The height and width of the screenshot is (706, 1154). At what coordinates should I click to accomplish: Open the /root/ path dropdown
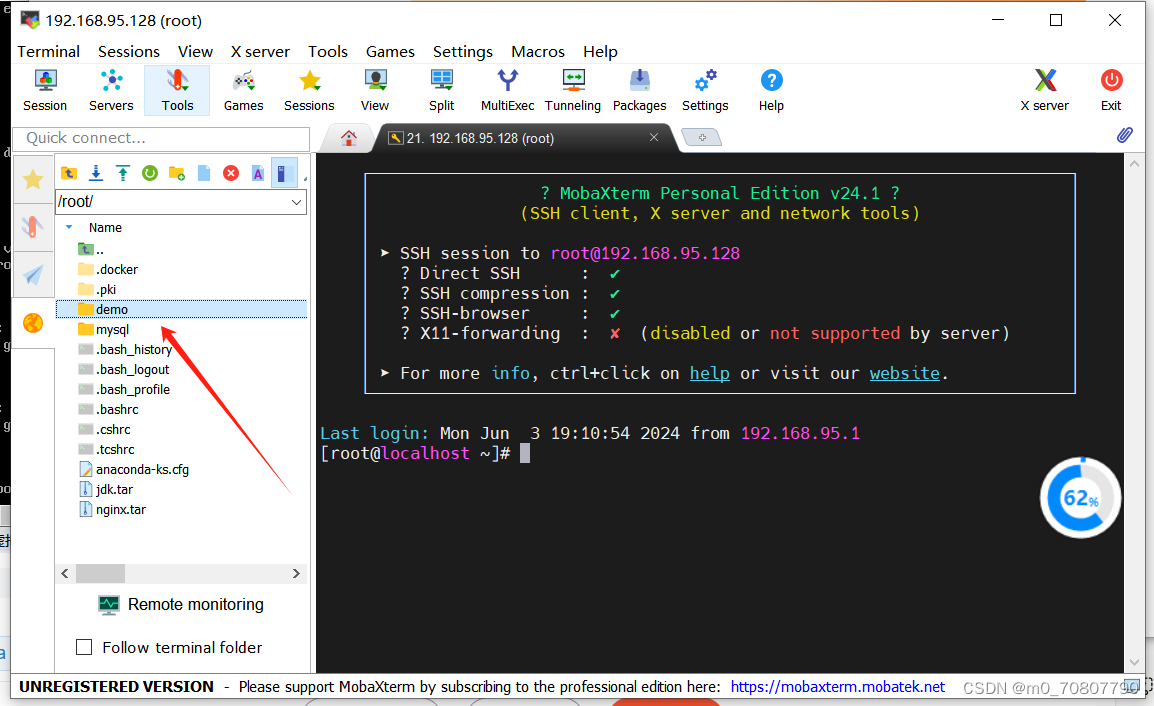pyautogui.click(x=296, y=202)
